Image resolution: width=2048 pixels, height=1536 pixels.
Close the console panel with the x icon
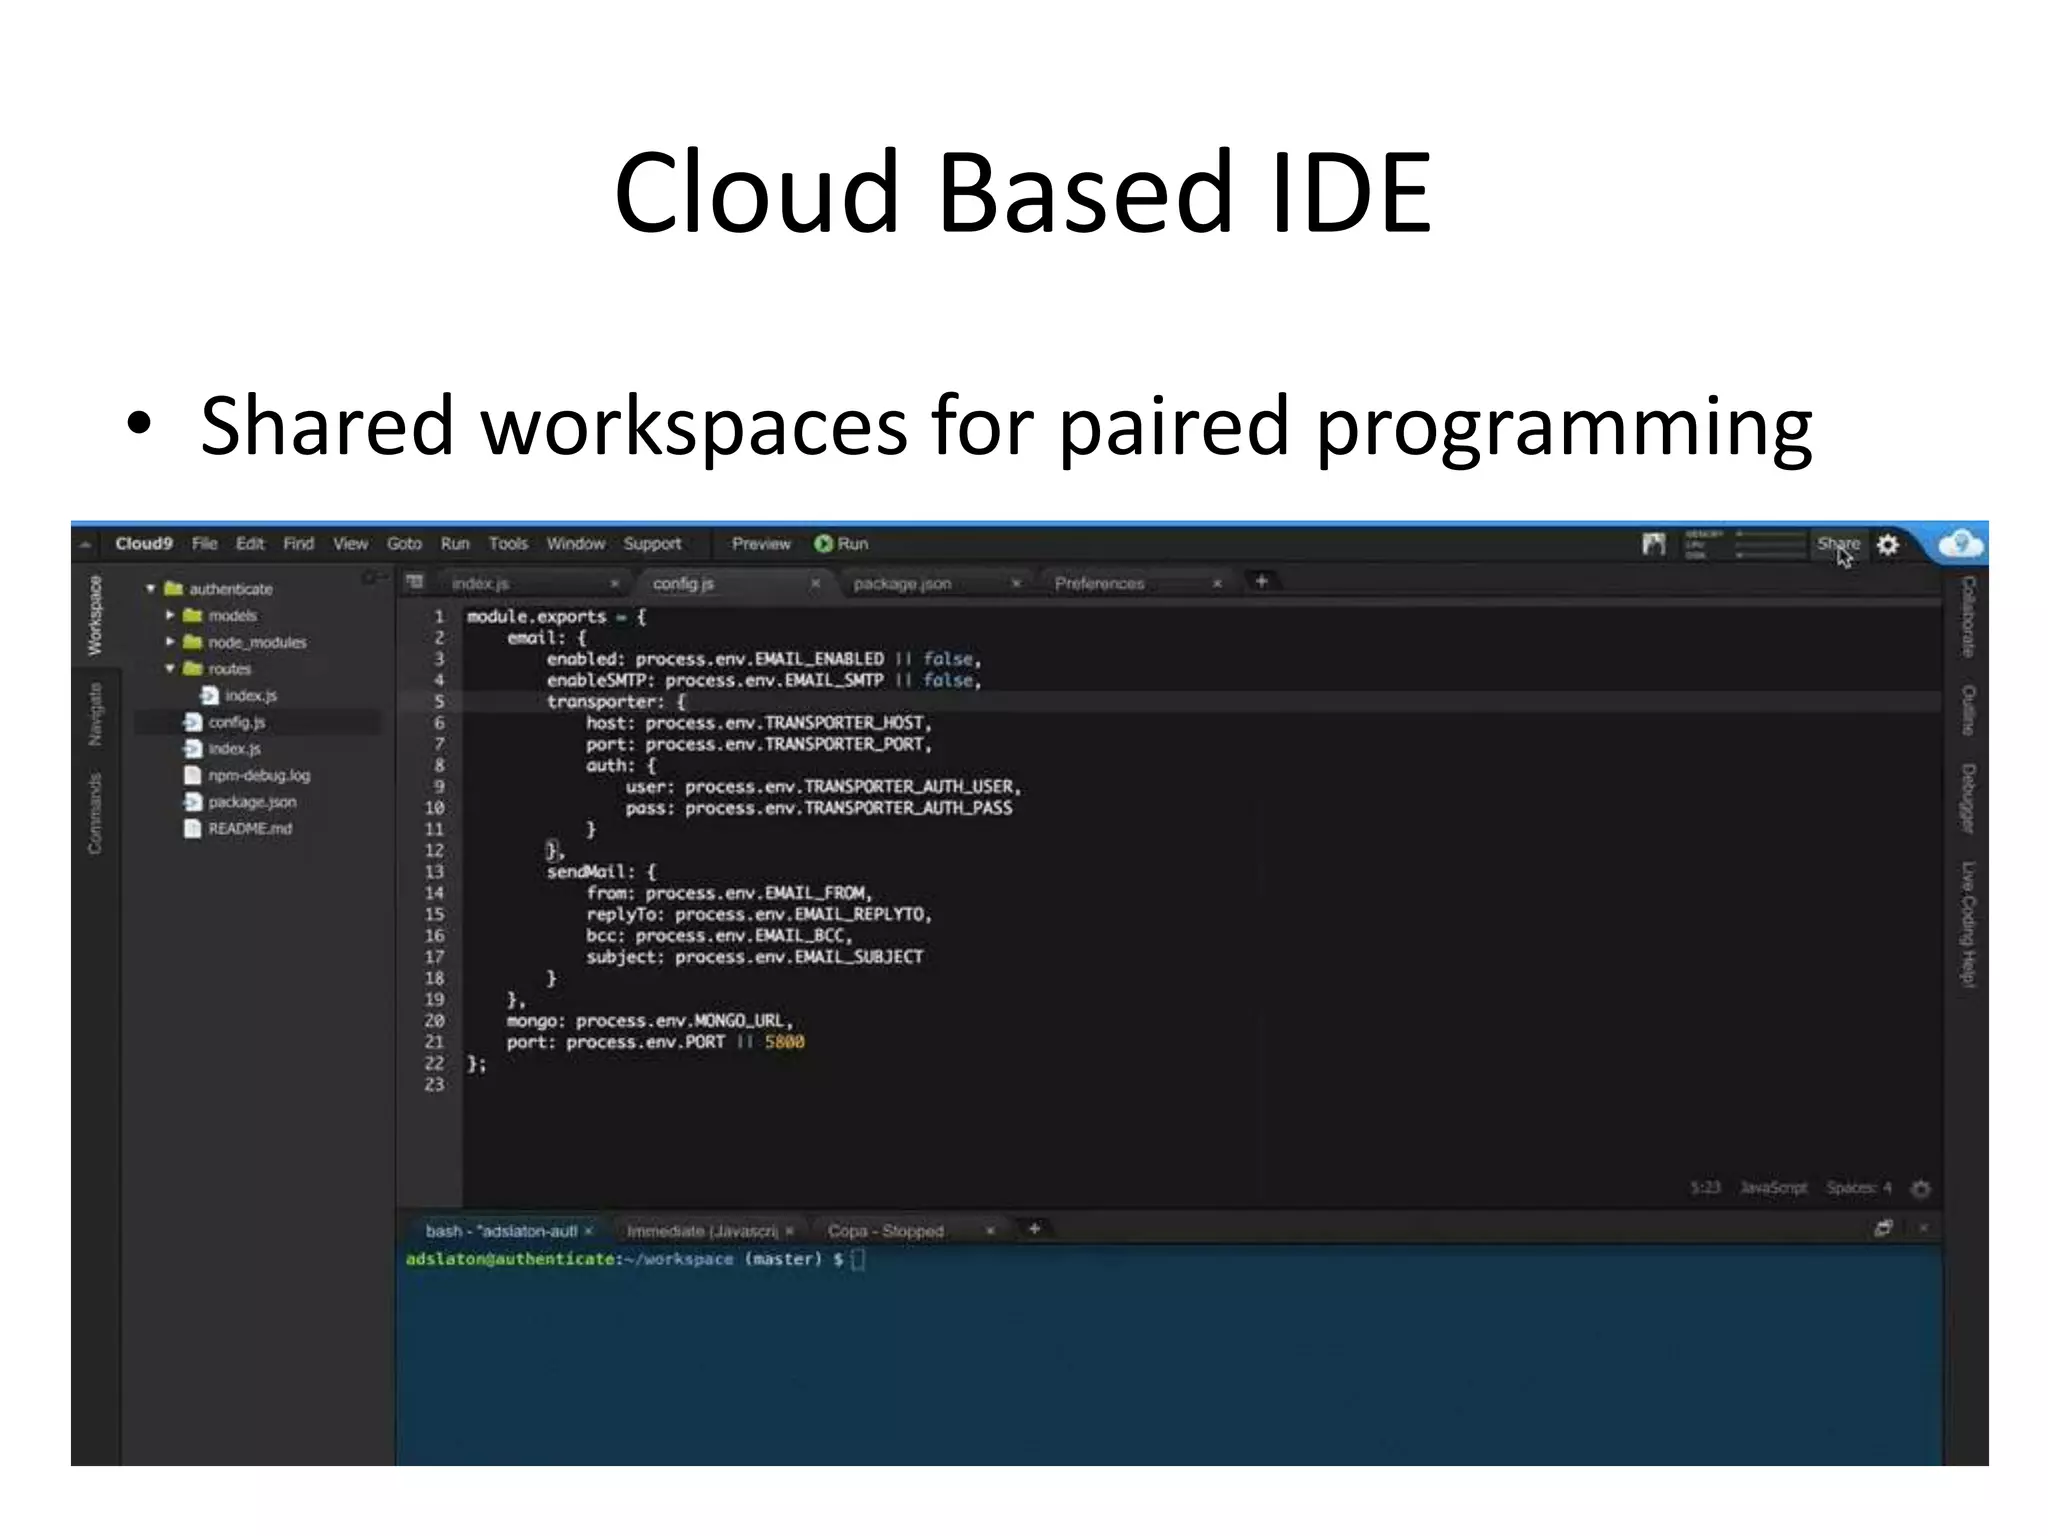pos(1923,1228)
